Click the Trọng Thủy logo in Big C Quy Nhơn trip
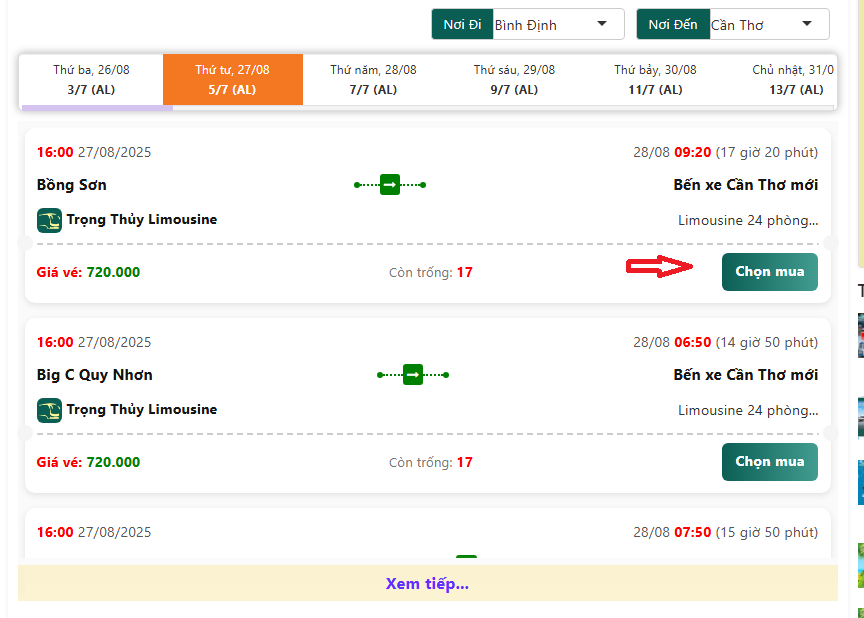This screenshot has height=618, width=864. pyautogui.click(x=49, y=410)
